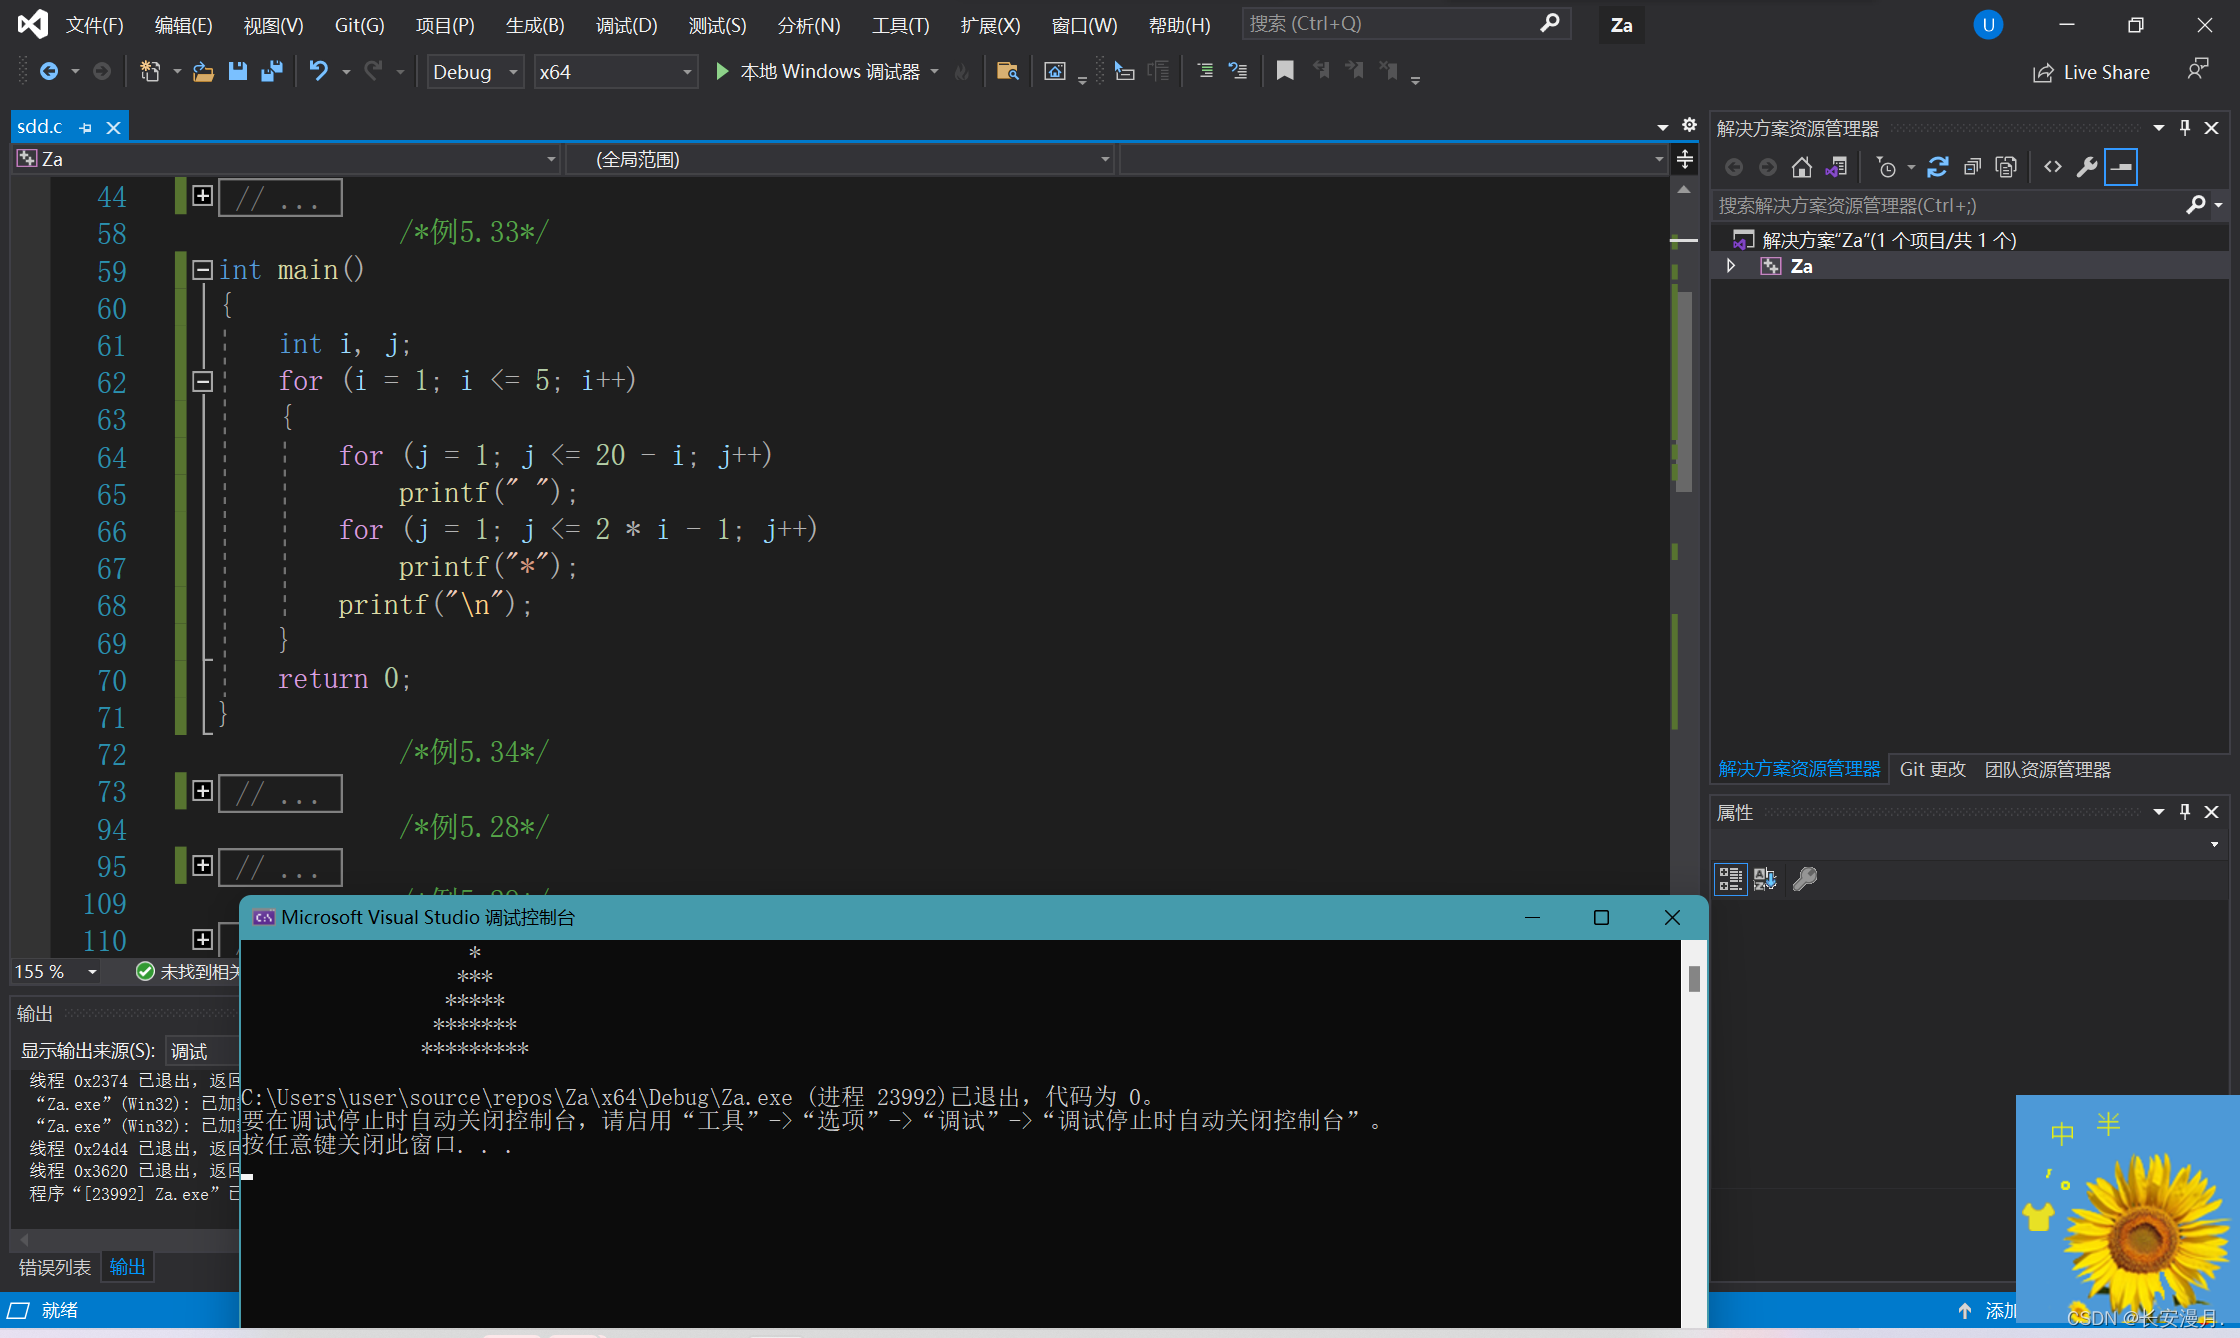This screenshot has height=1338, width=2240.
Task: Toggle preview selected items button in Solution Explorer
Action: pyautogui.click(x=2121, y=167)
